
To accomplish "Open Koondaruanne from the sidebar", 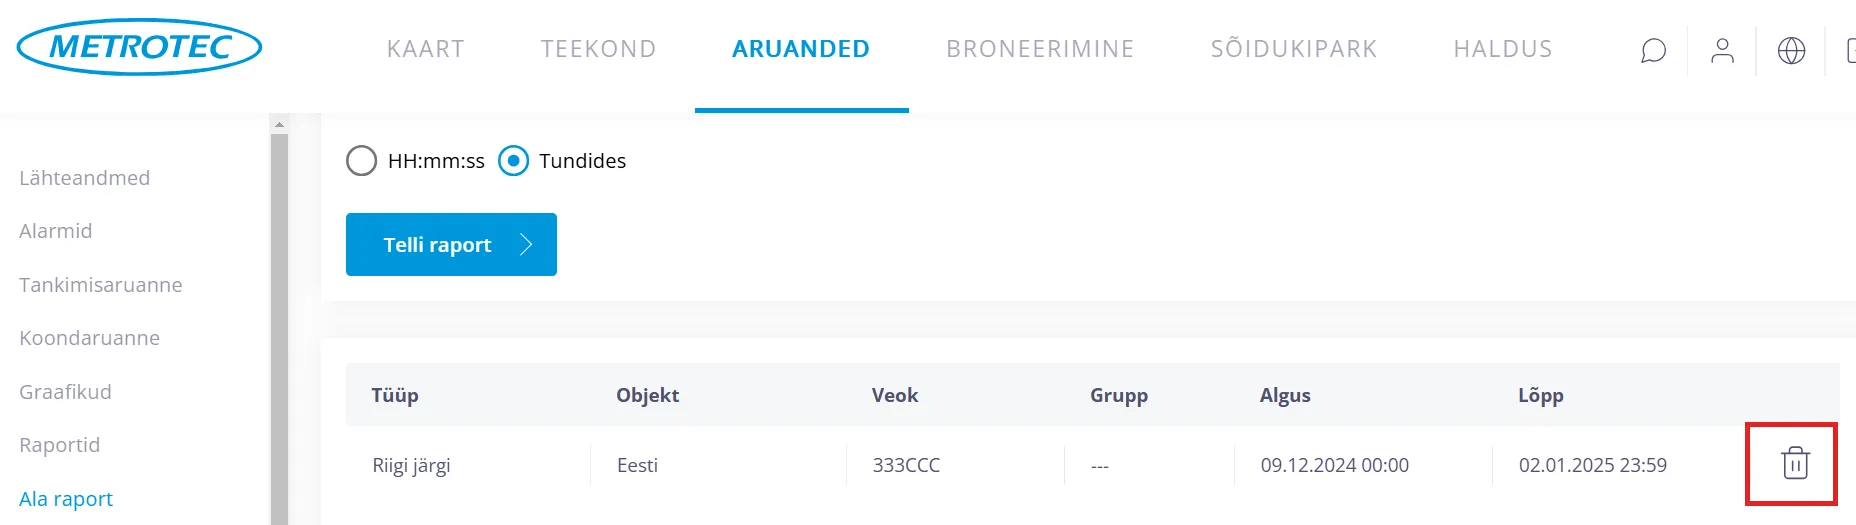I will pyautogui.click(x=90, y=338).
